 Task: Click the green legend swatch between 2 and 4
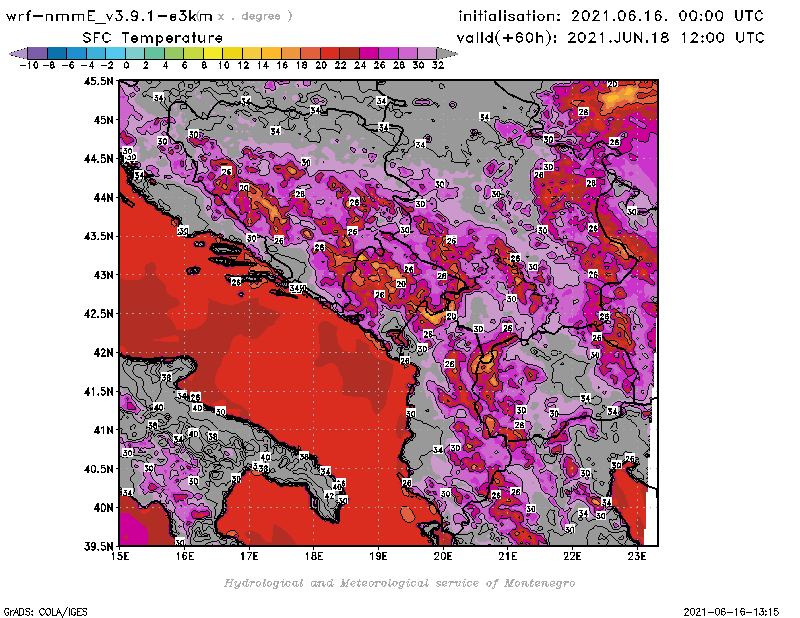155,53
